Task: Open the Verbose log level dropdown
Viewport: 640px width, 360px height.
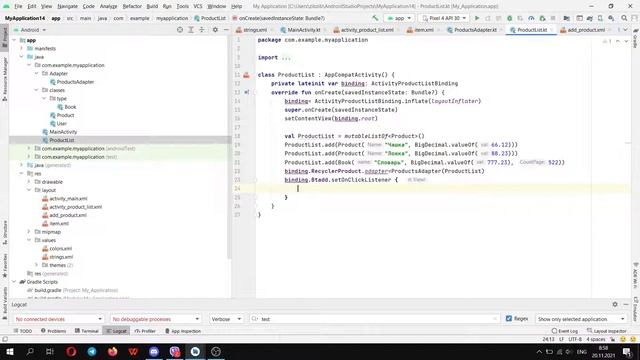Action: (226, 319)
